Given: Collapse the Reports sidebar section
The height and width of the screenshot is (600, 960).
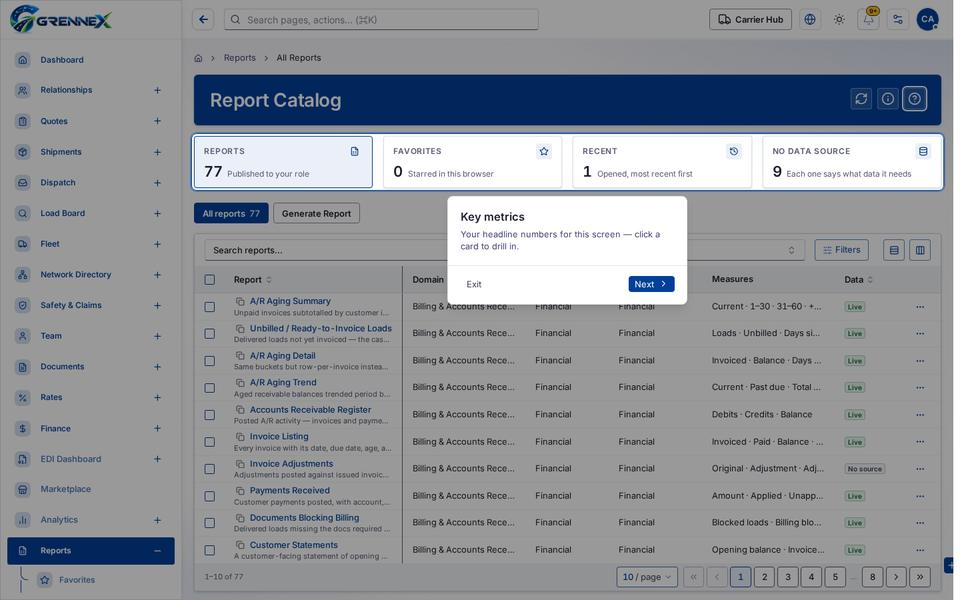Looking at the screenshot, I should coord(157,551).
